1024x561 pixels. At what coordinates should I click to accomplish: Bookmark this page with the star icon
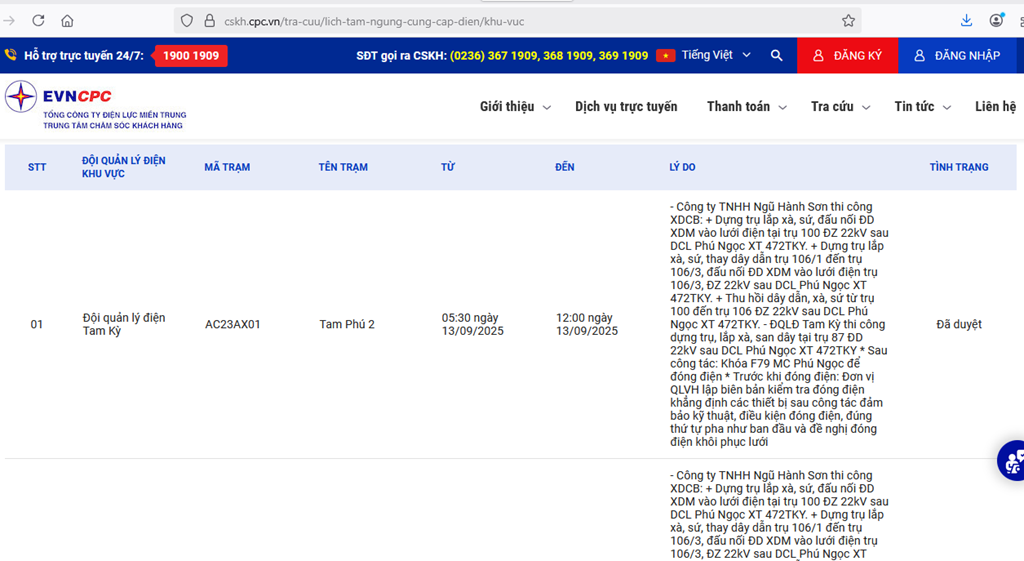click(848, 21)
